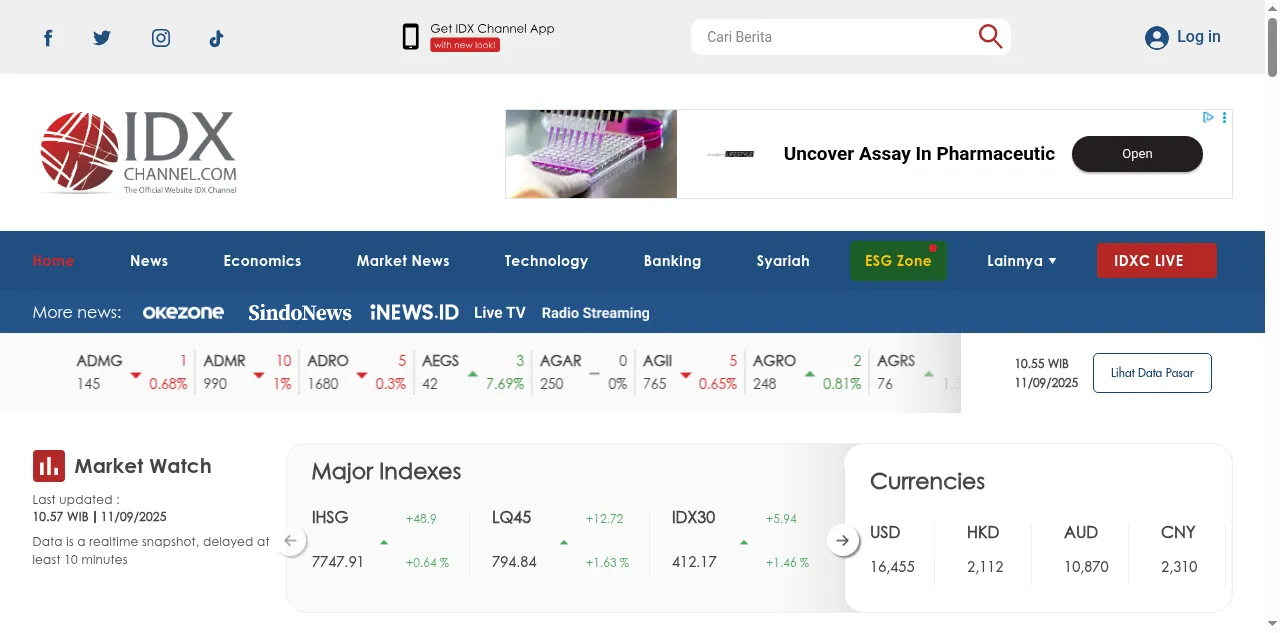Open the Syariah menu item
The height and width of the screenshot is (633, 1280).
click(x=783, y=261)
